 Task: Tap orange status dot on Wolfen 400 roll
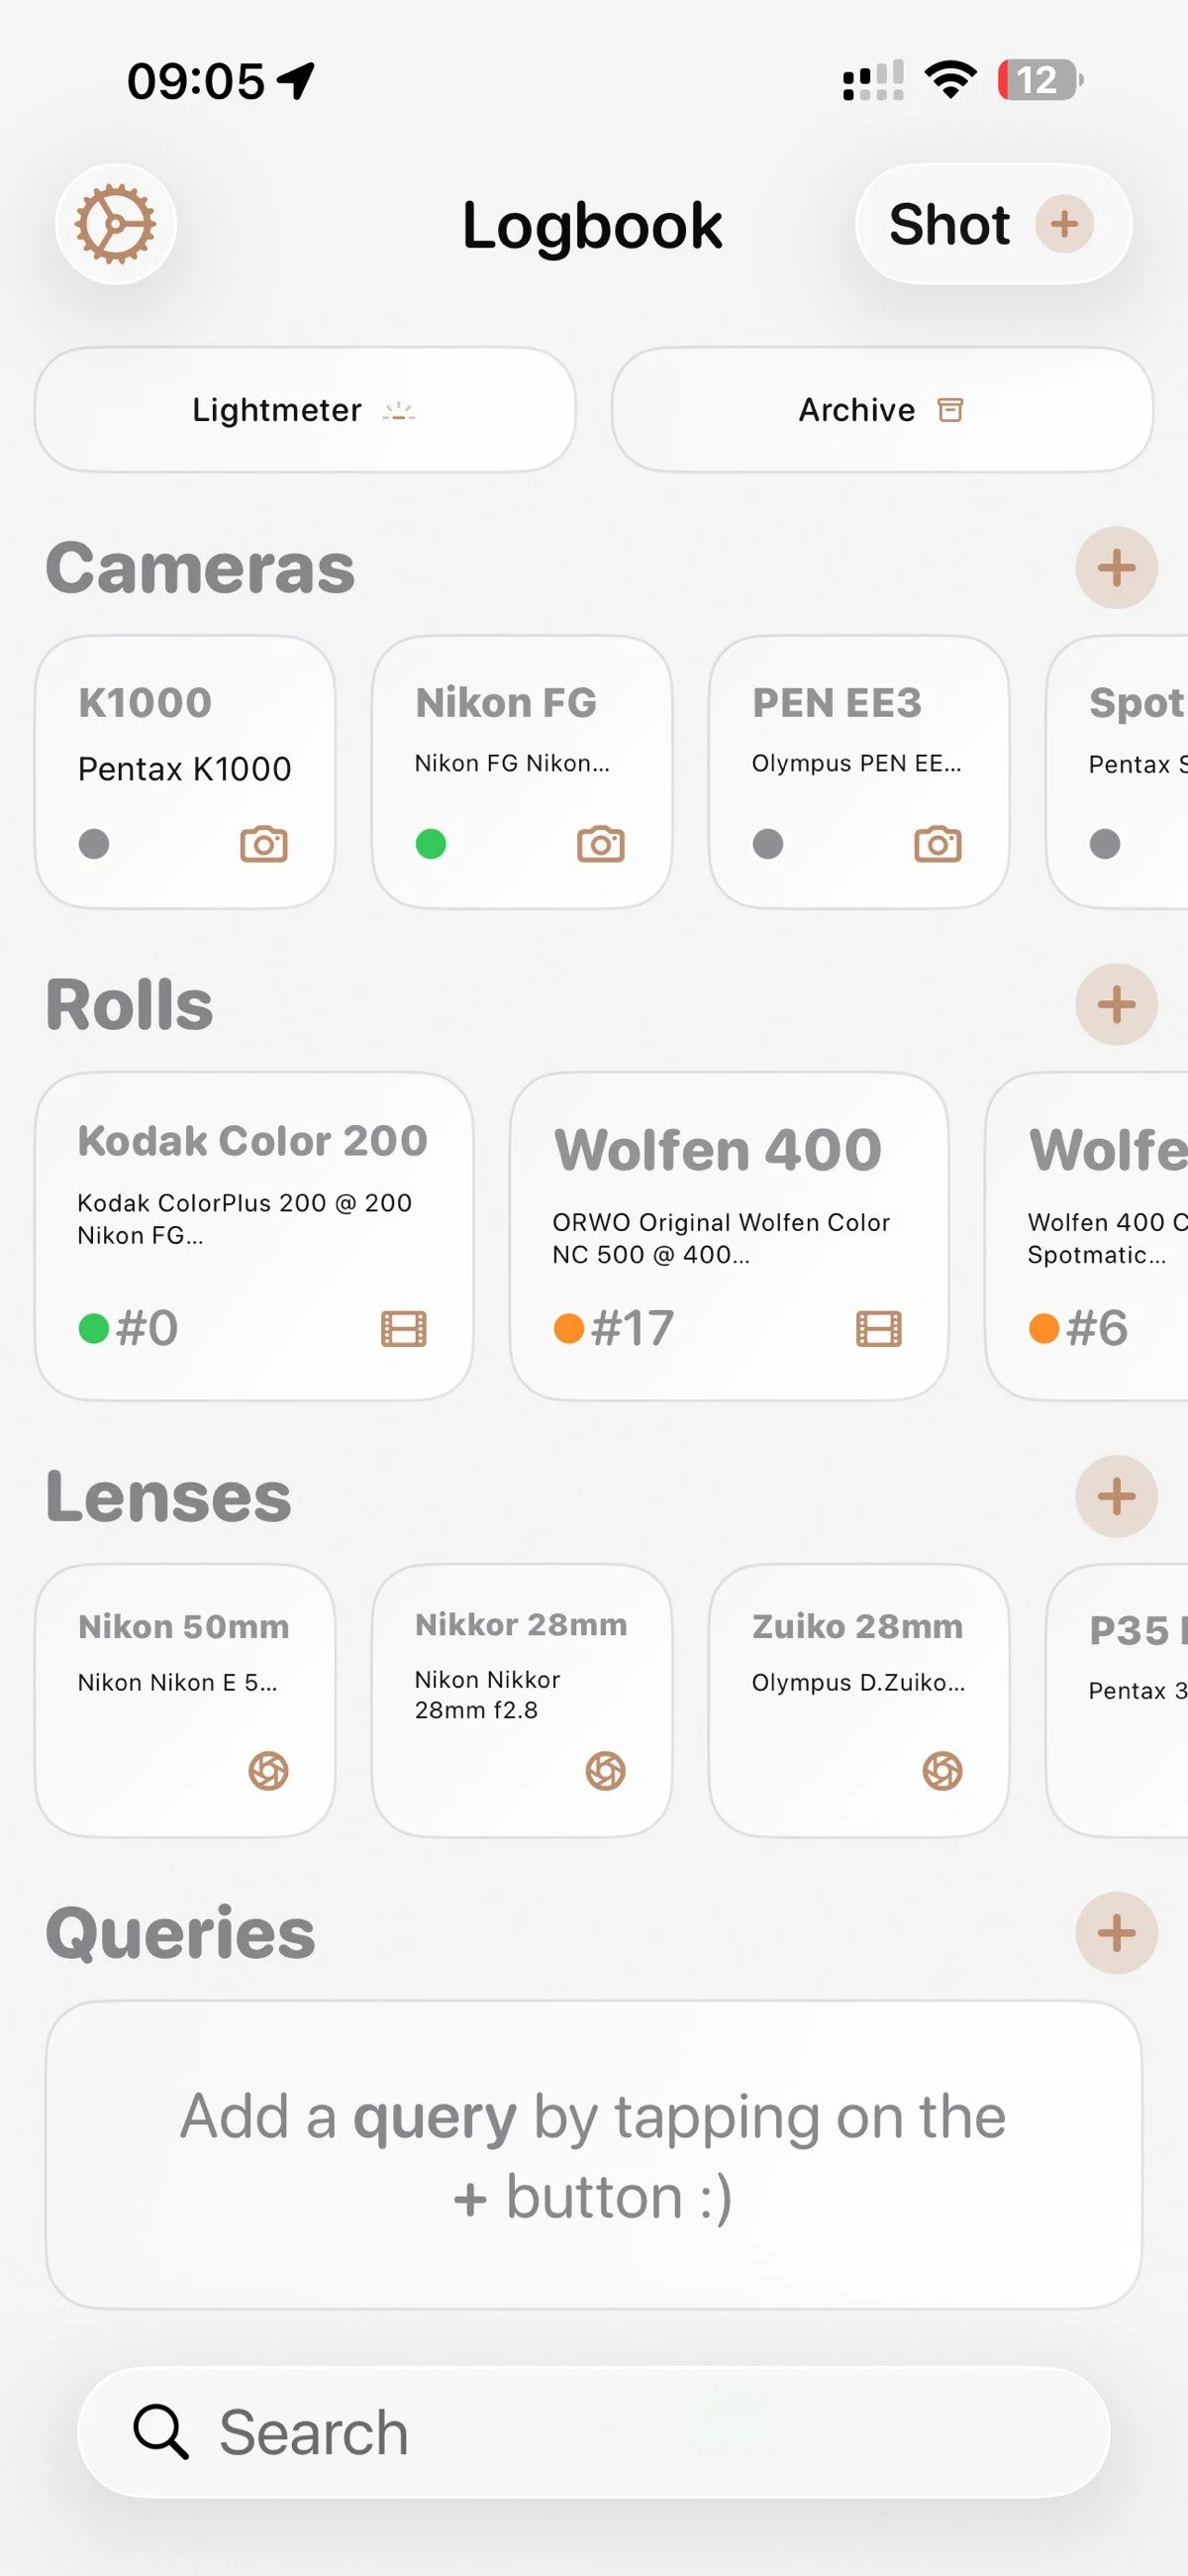[569, 1329]
